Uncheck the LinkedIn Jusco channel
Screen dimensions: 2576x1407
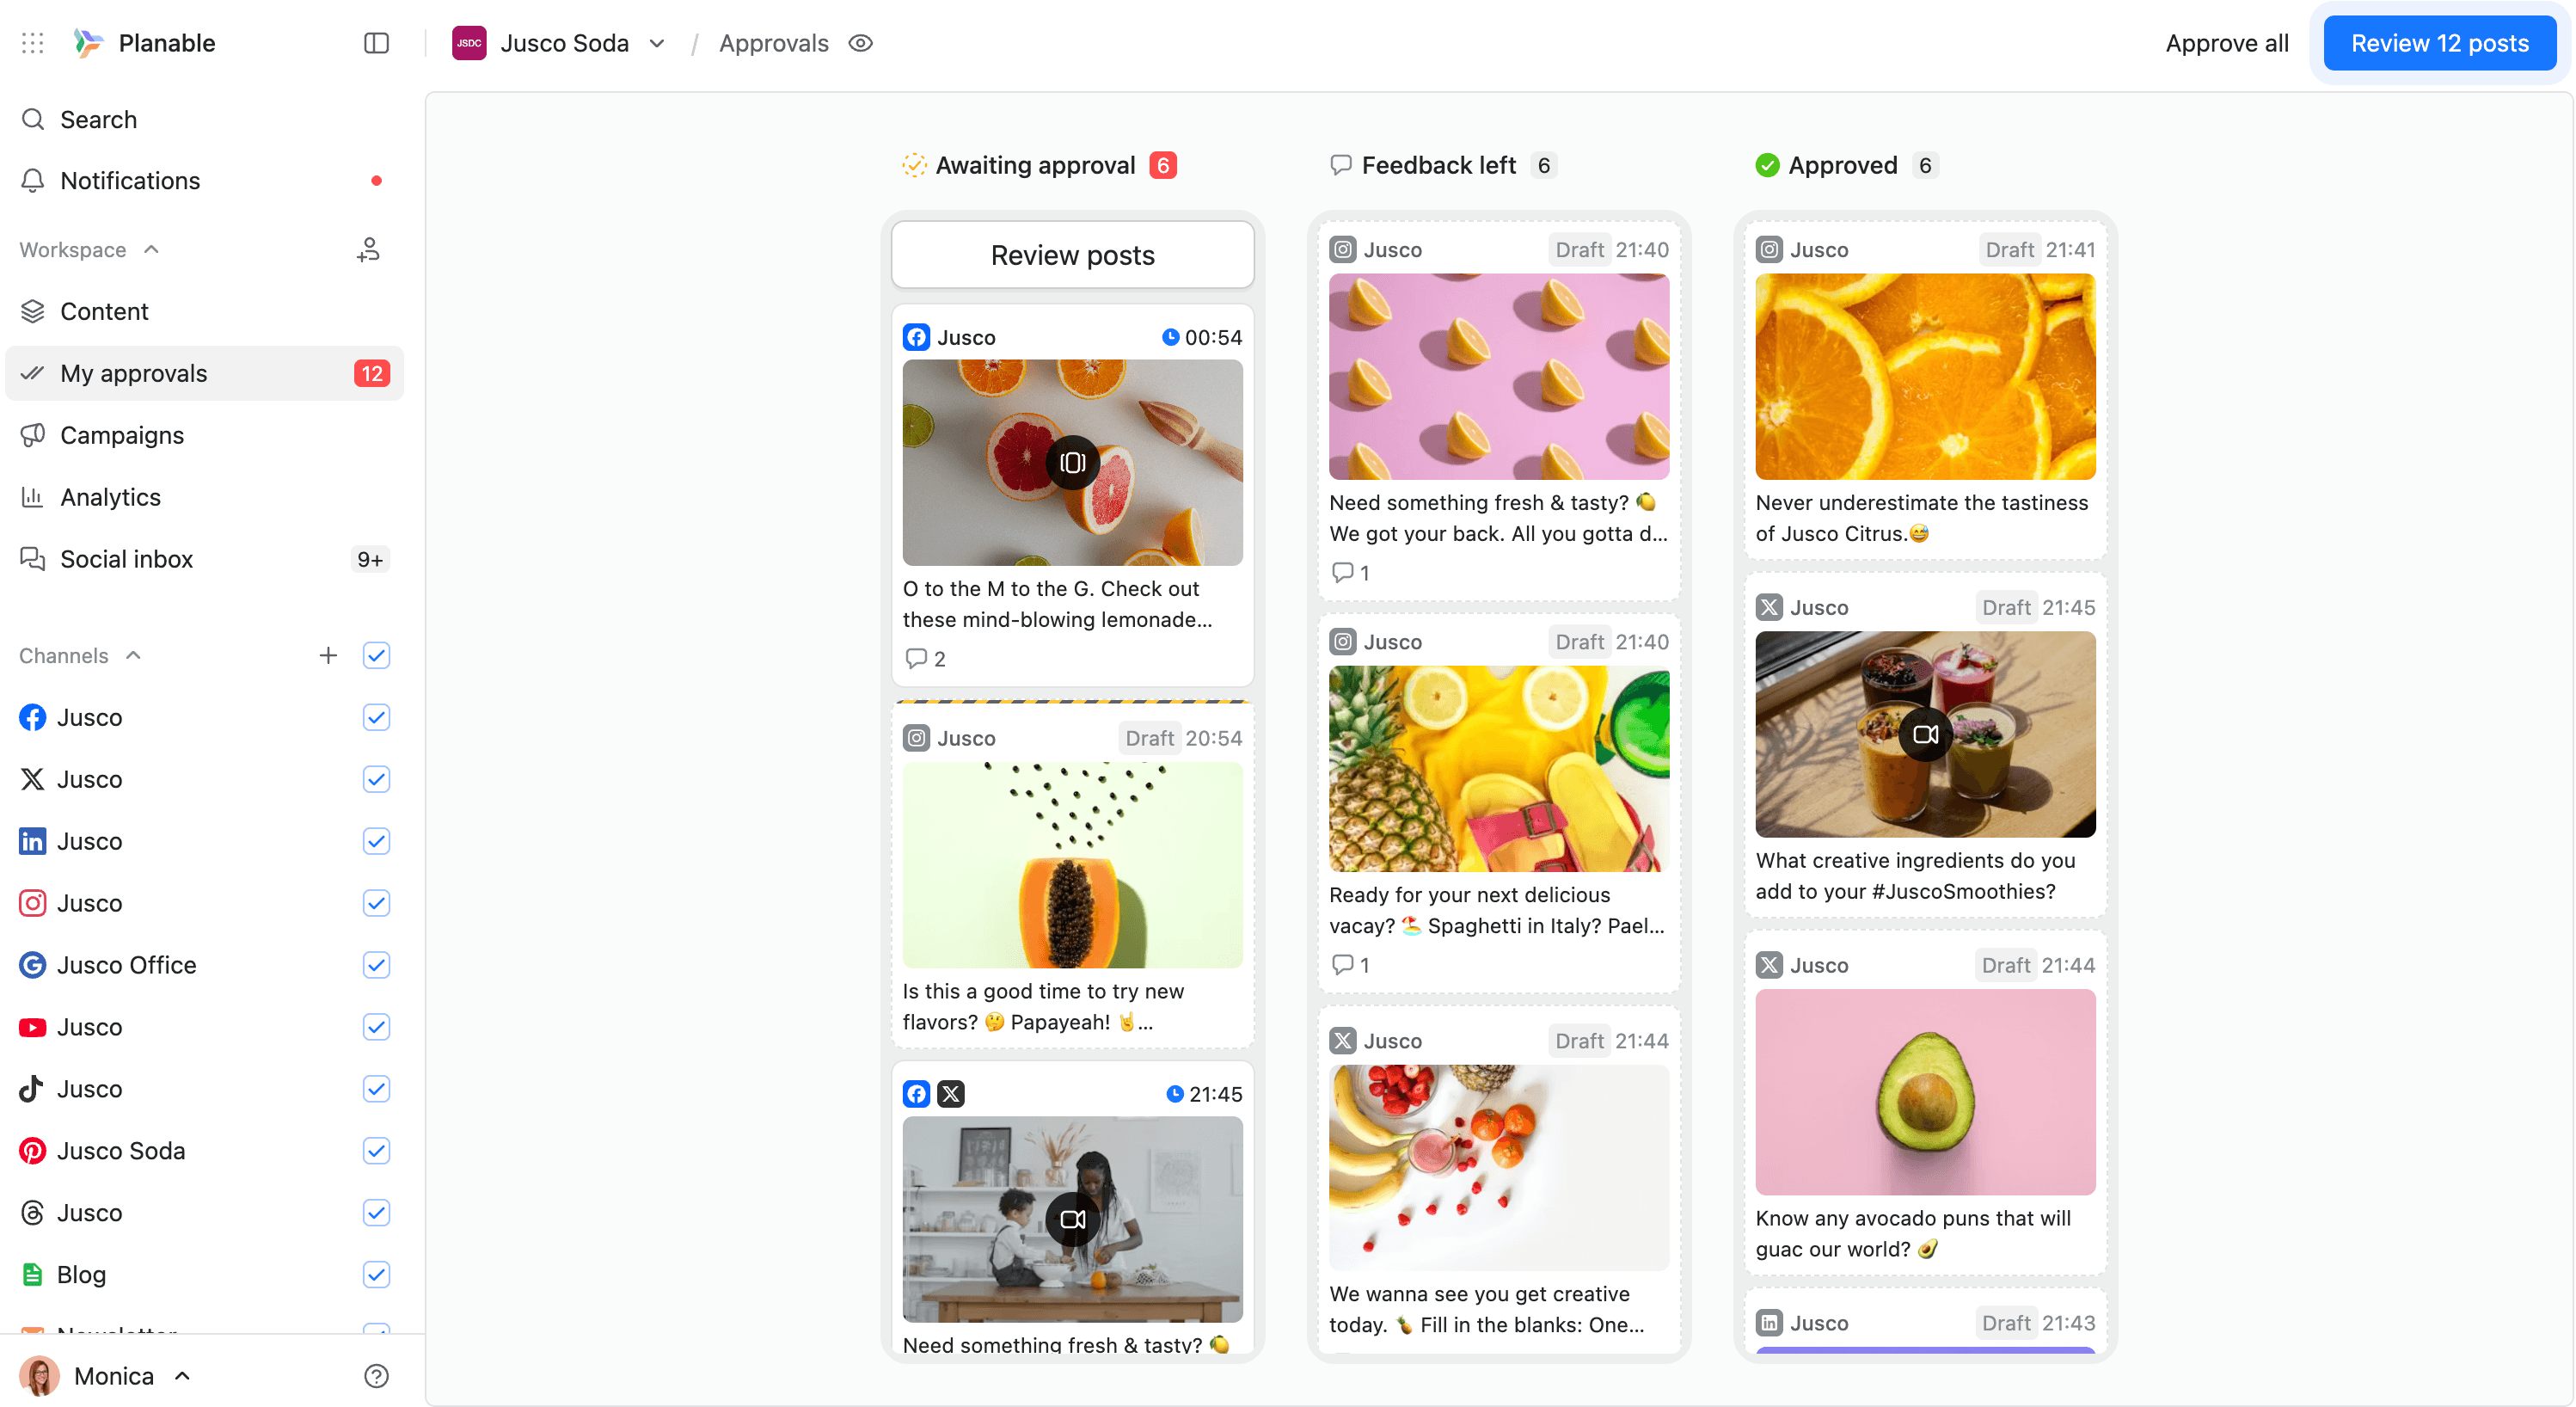coord(376,842)
